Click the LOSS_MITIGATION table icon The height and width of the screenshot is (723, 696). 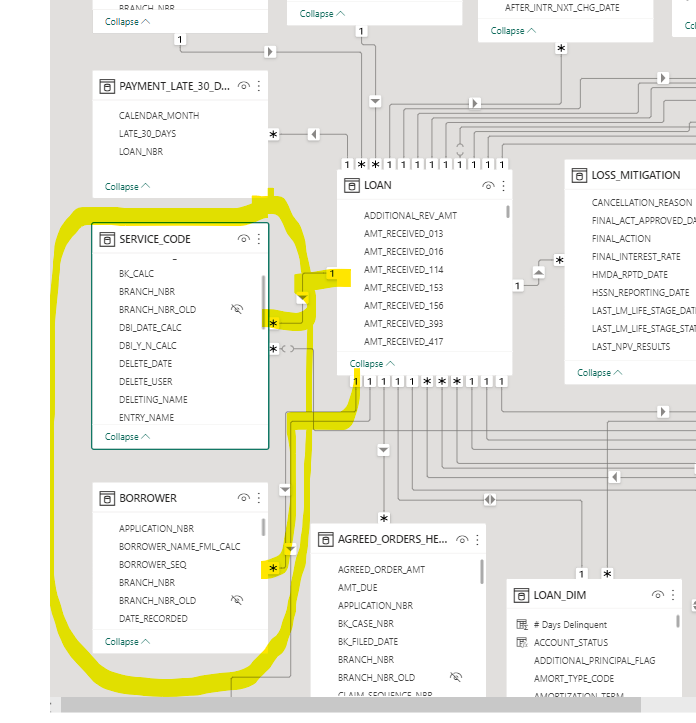click(579, 175)
